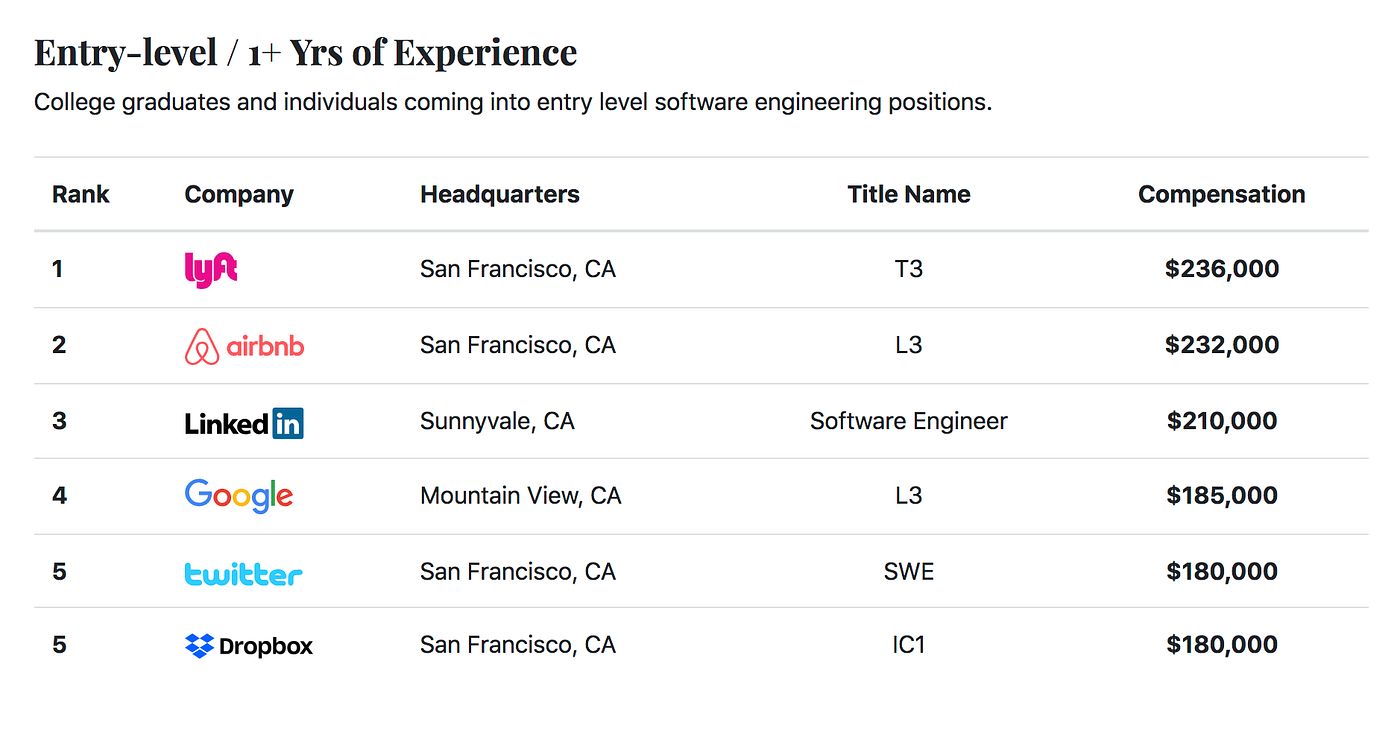Click the Software Engineer title cell
1400x754 pixels.
[909, 421]
